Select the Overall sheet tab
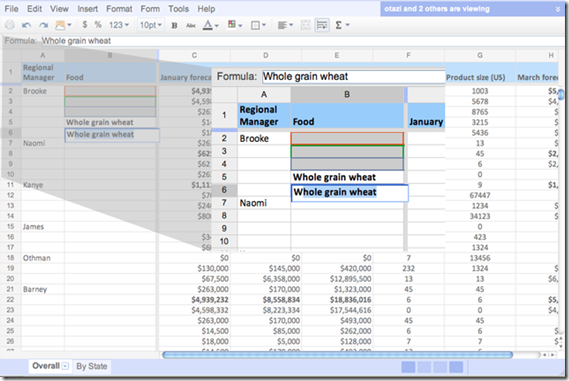 [x=46, y=366]
